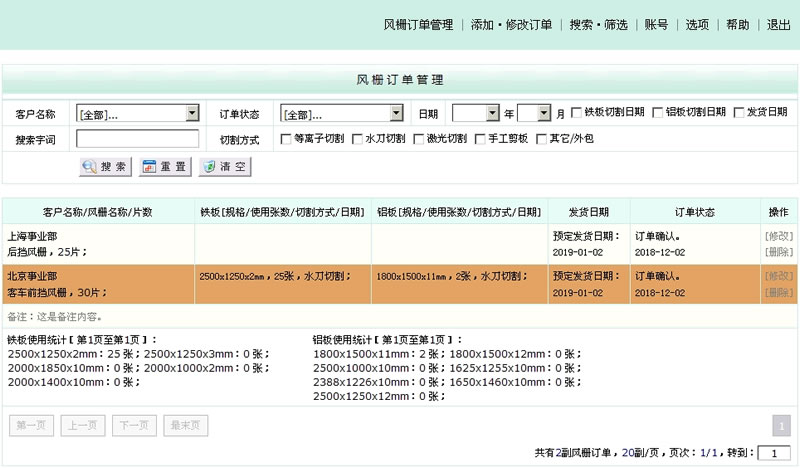This screenshot has height=468, width=800.
Task: Open the 帮助 help menu
Action: coord(737,24)
